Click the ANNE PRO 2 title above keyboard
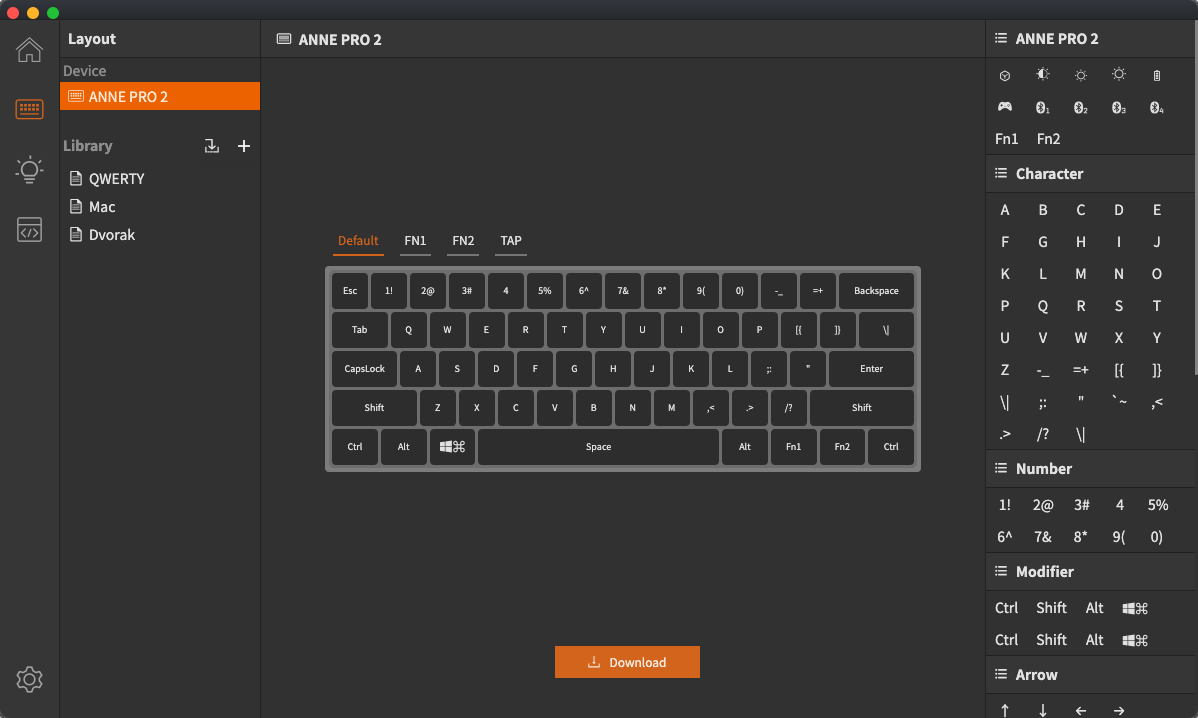 point(339,39)
